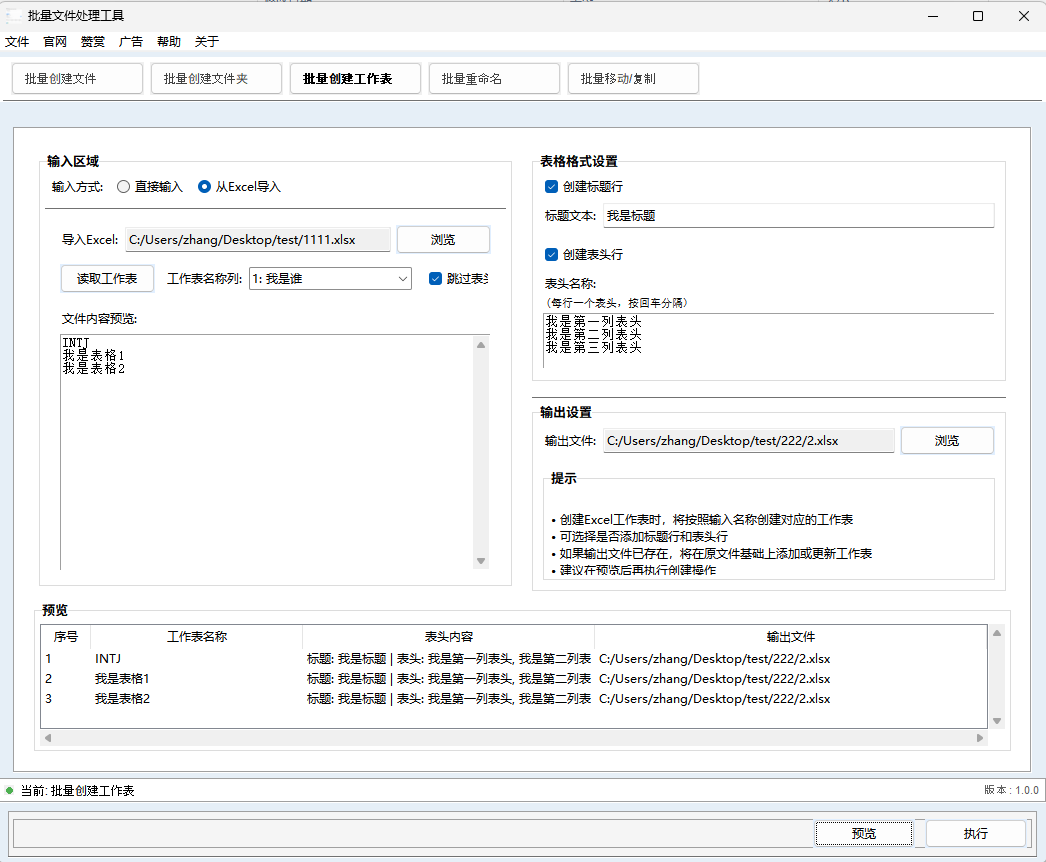
Task: Toggle the 创建标题行 checkbox
Action: [551, 186]
